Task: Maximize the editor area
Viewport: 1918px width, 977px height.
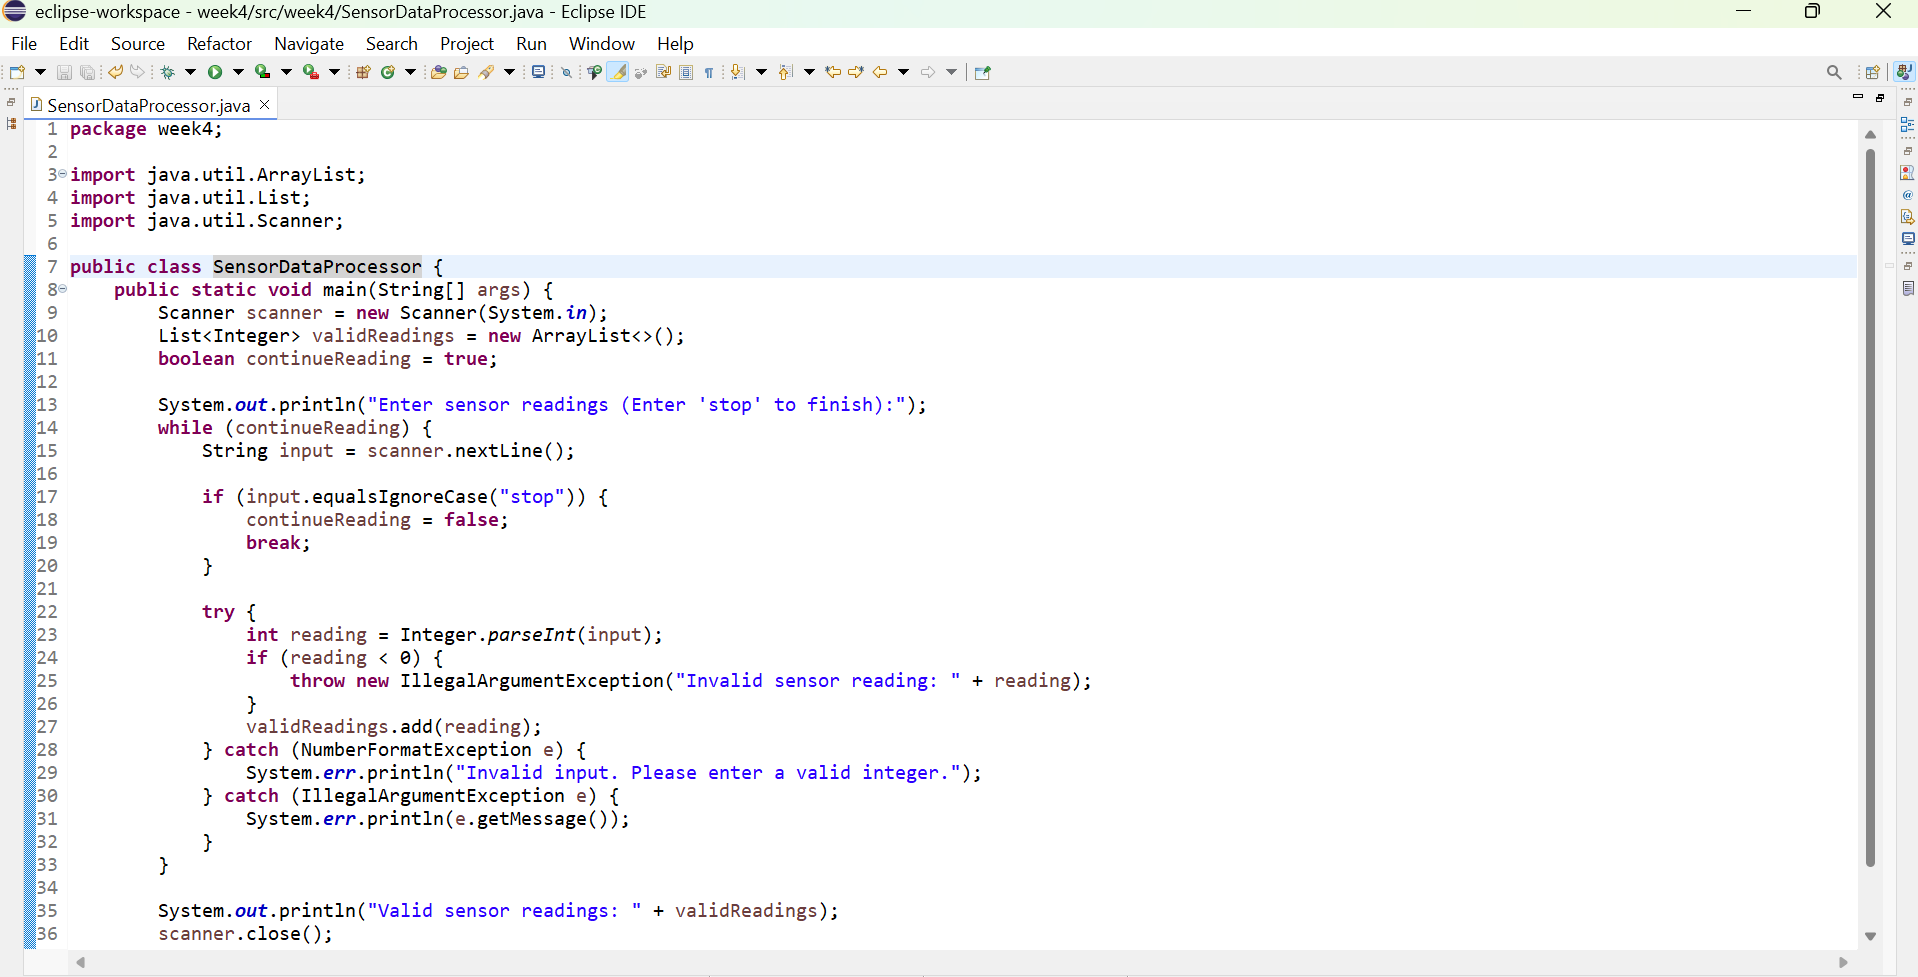Action: (1880, 97)
